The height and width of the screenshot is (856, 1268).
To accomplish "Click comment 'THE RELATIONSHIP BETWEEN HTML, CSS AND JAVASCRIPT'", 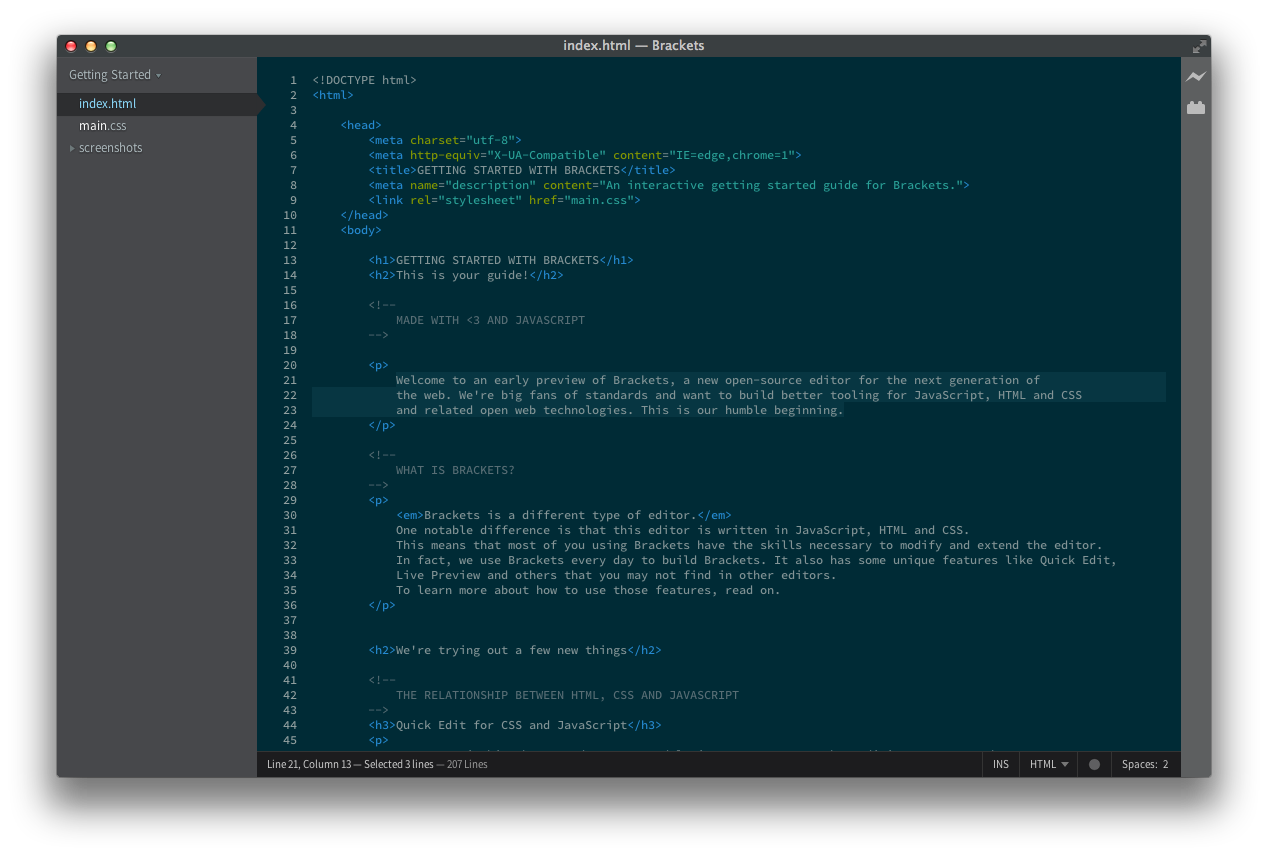I will coord(567,695).
